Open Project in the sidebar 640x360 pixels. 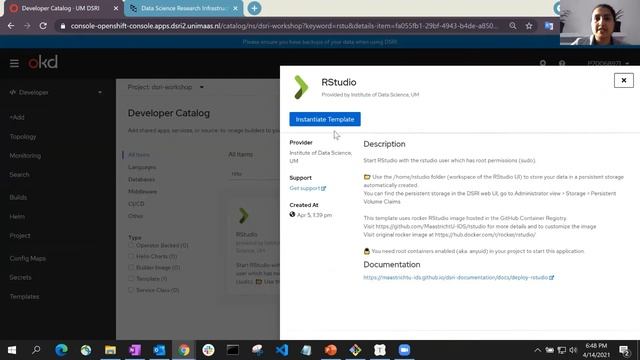[20, 236]
